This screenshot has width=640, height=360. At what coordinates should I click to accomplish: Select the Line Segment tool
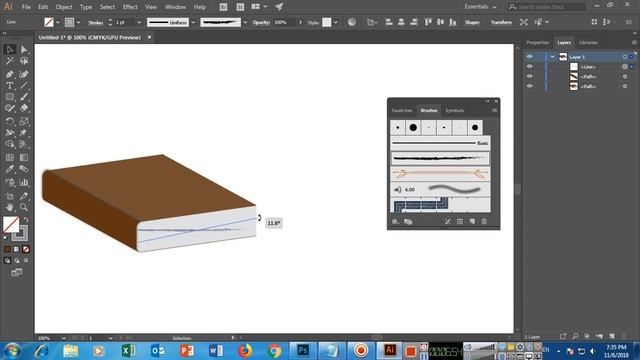point(24,86)
